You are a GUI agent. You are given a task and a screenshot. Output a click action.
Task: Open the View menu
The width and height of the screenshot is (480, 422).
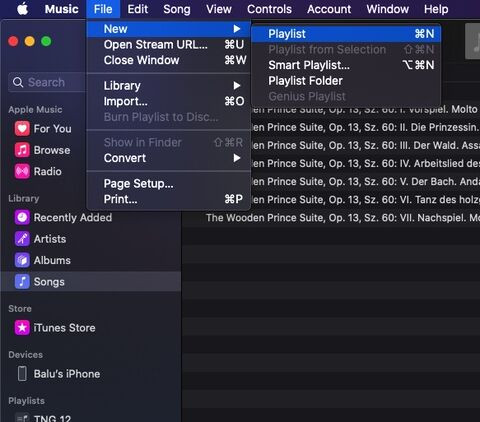(x=219, y=9)
